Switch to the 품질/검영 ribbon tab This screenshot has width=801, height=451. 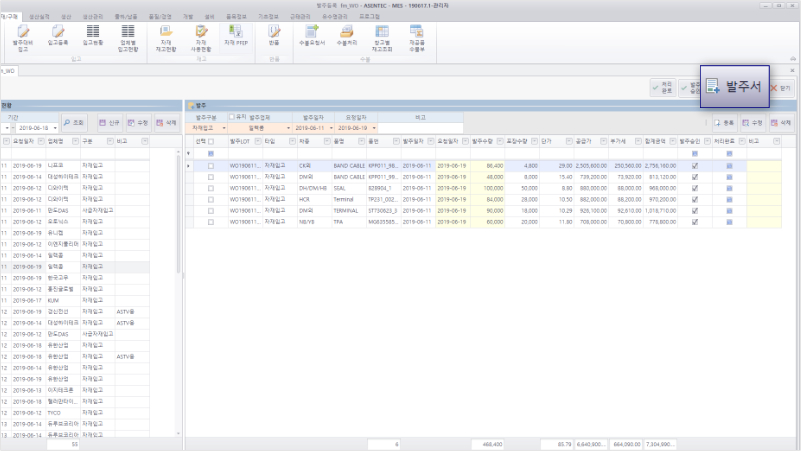pyautogui.click(x=160, y=17)
